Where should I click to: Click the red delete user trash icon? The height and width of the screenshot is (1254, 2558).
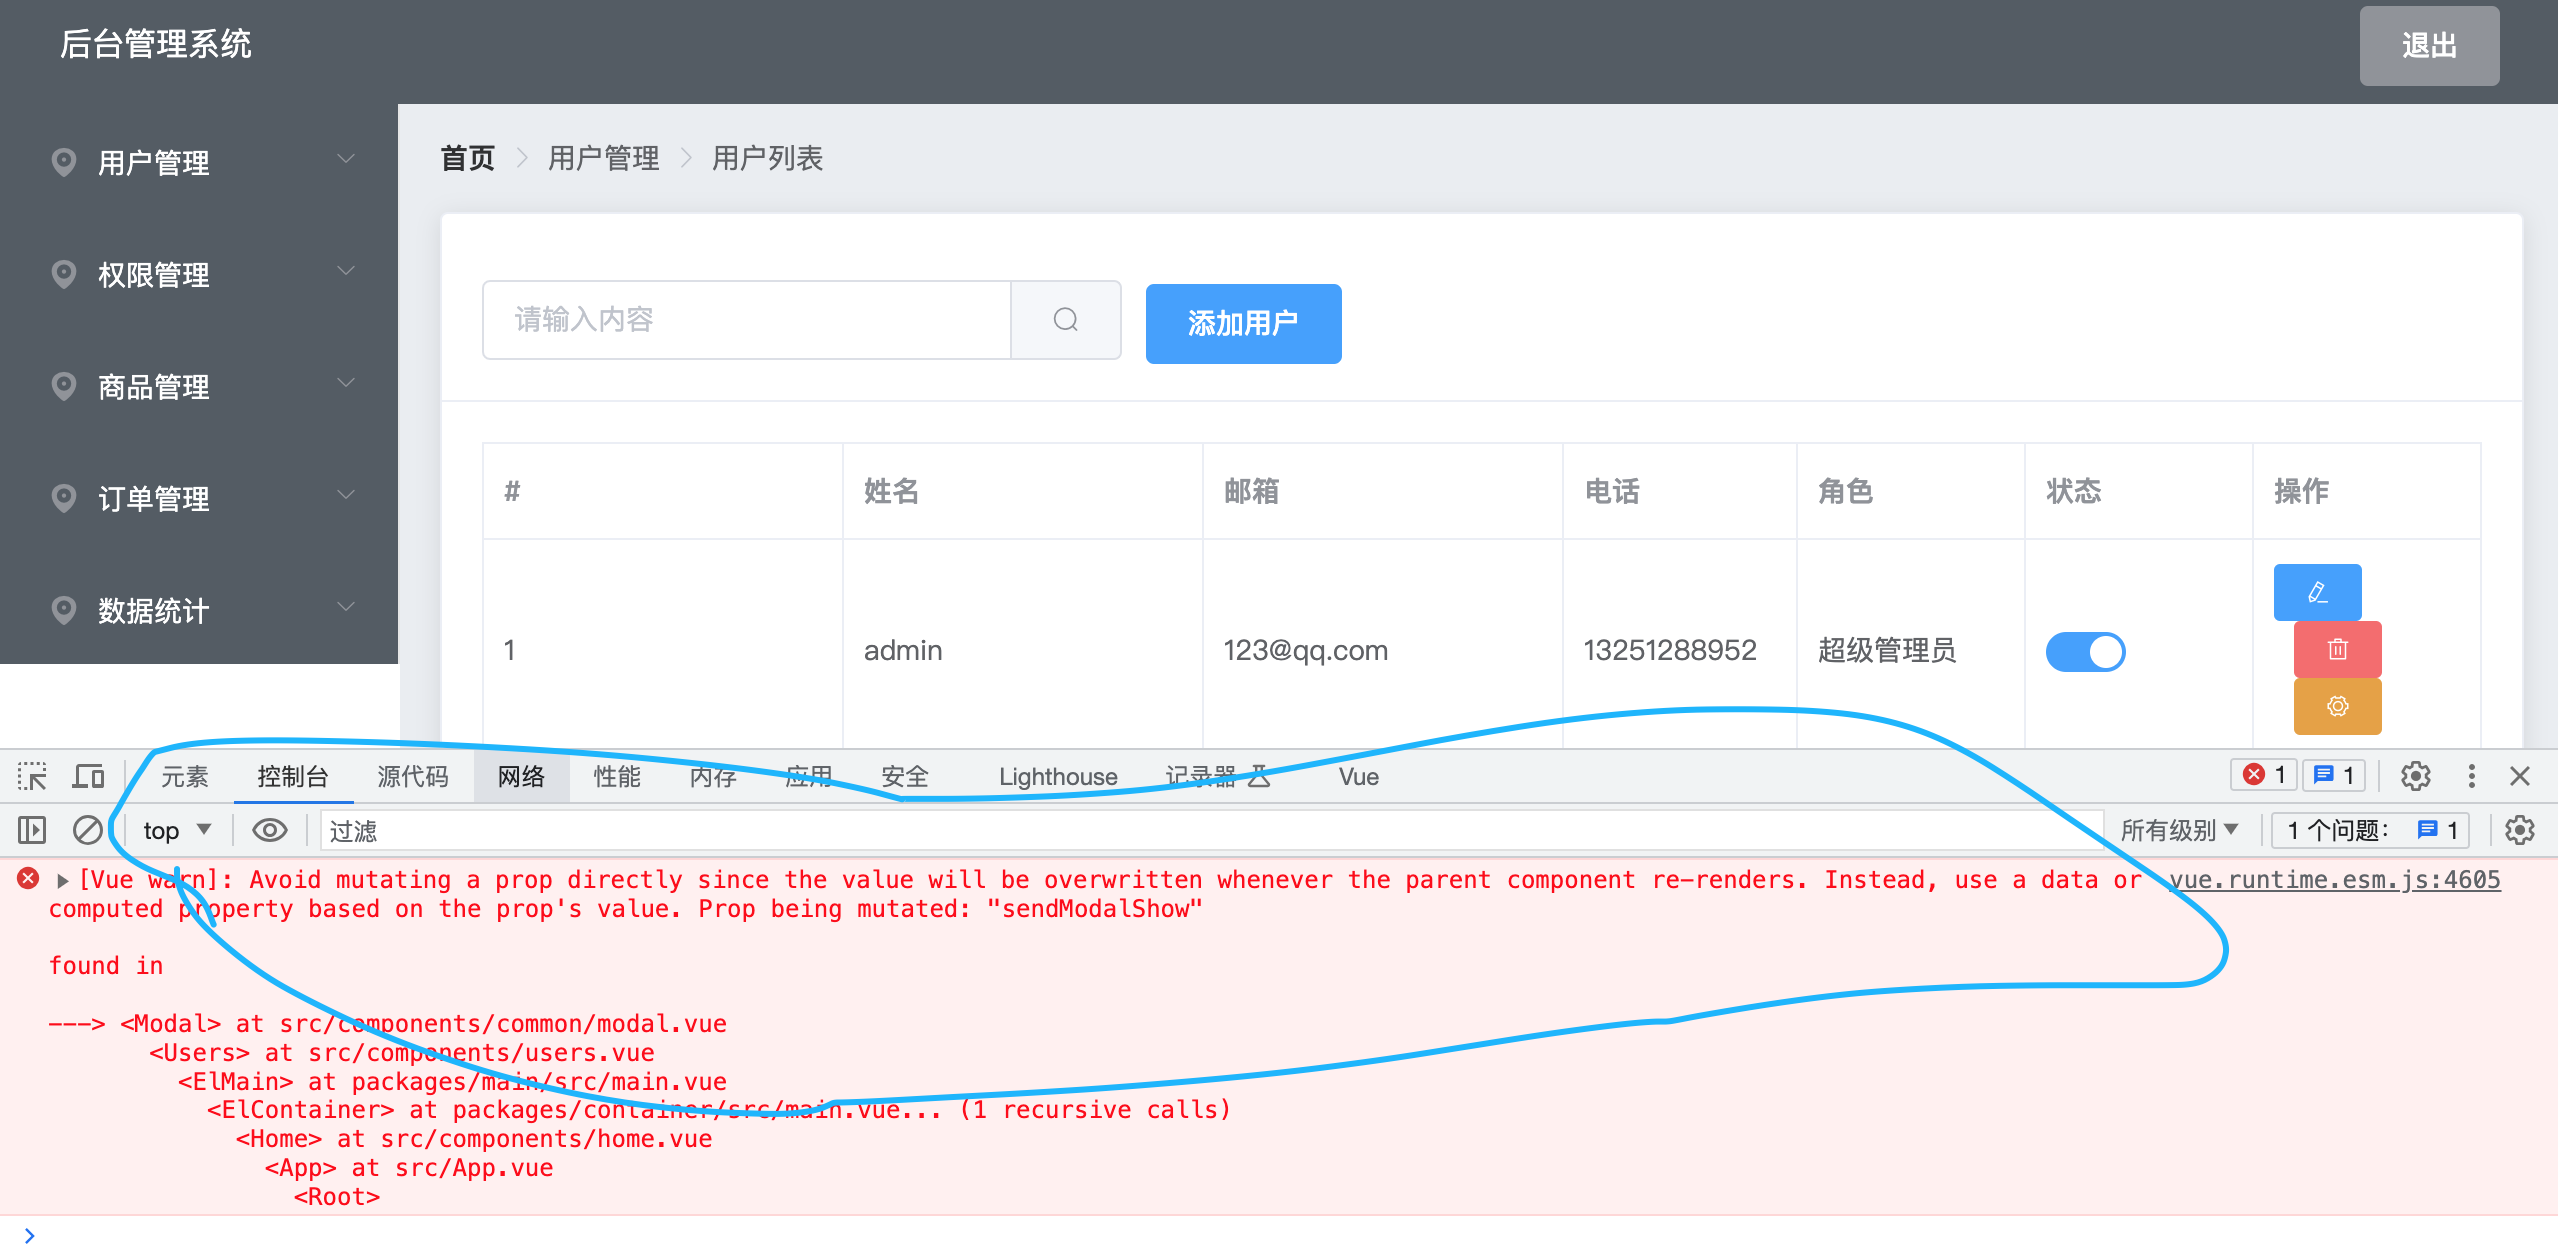(2336, 649)
